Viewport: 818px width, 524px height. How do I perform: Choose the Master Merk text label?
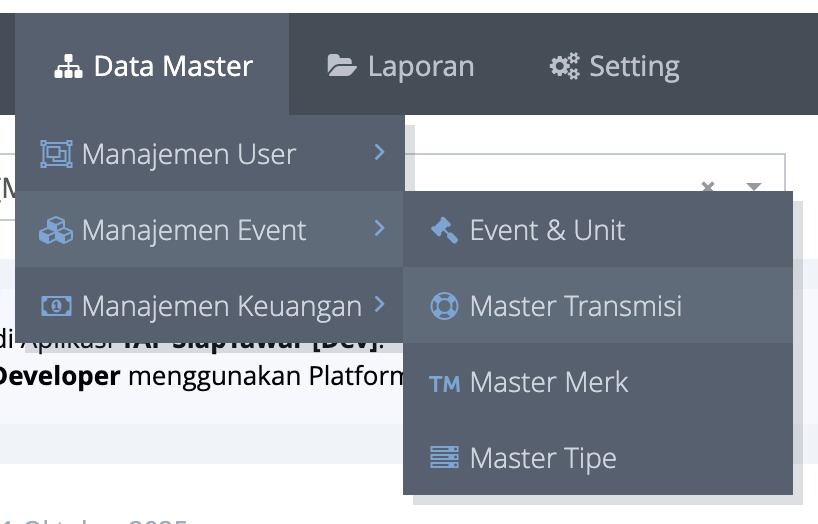549,383
